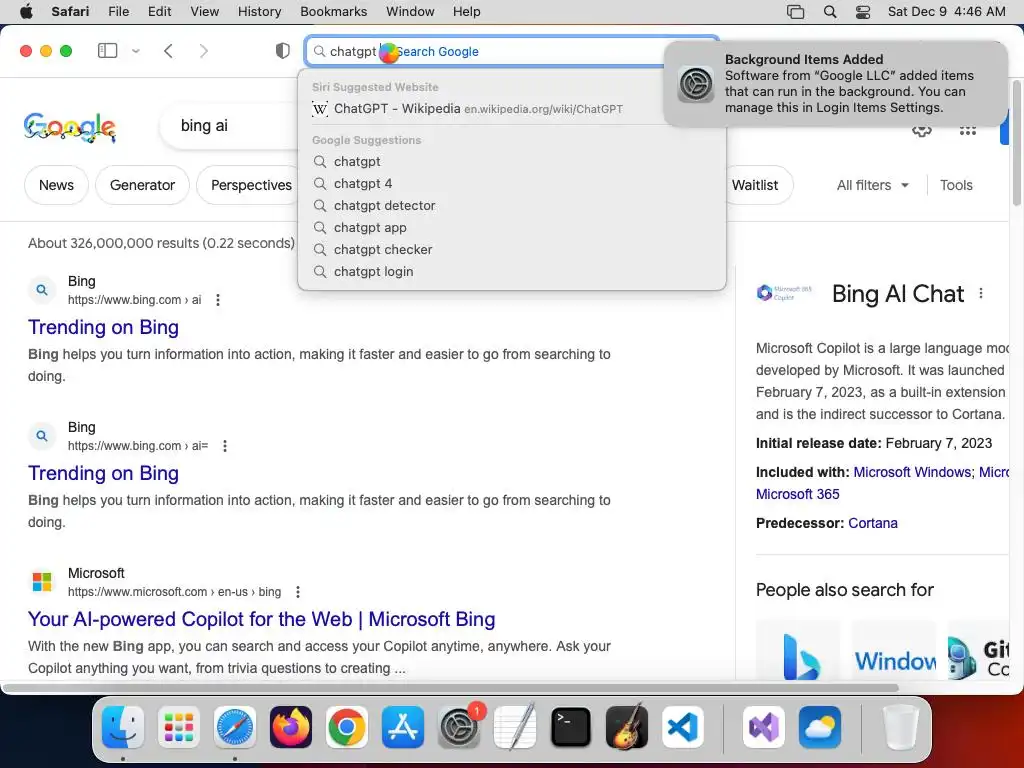Open Control Center in menu bar

click(x=863, y=12)
